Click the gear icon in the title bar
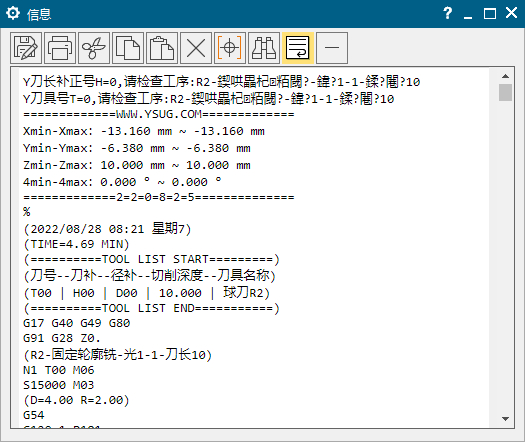The height and width of the screenshot is (442, 525). coord(13,13)
